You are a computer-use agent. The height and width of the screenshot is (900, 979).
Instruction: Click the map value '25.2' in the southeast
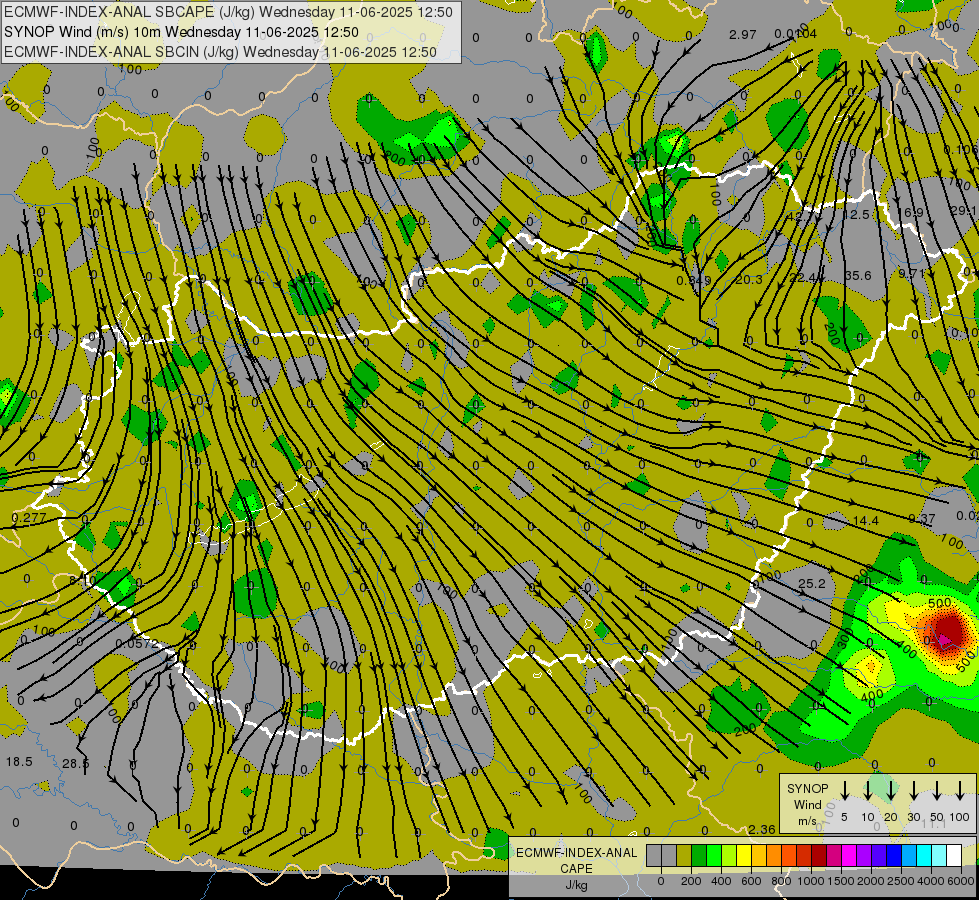coord(812,583)
